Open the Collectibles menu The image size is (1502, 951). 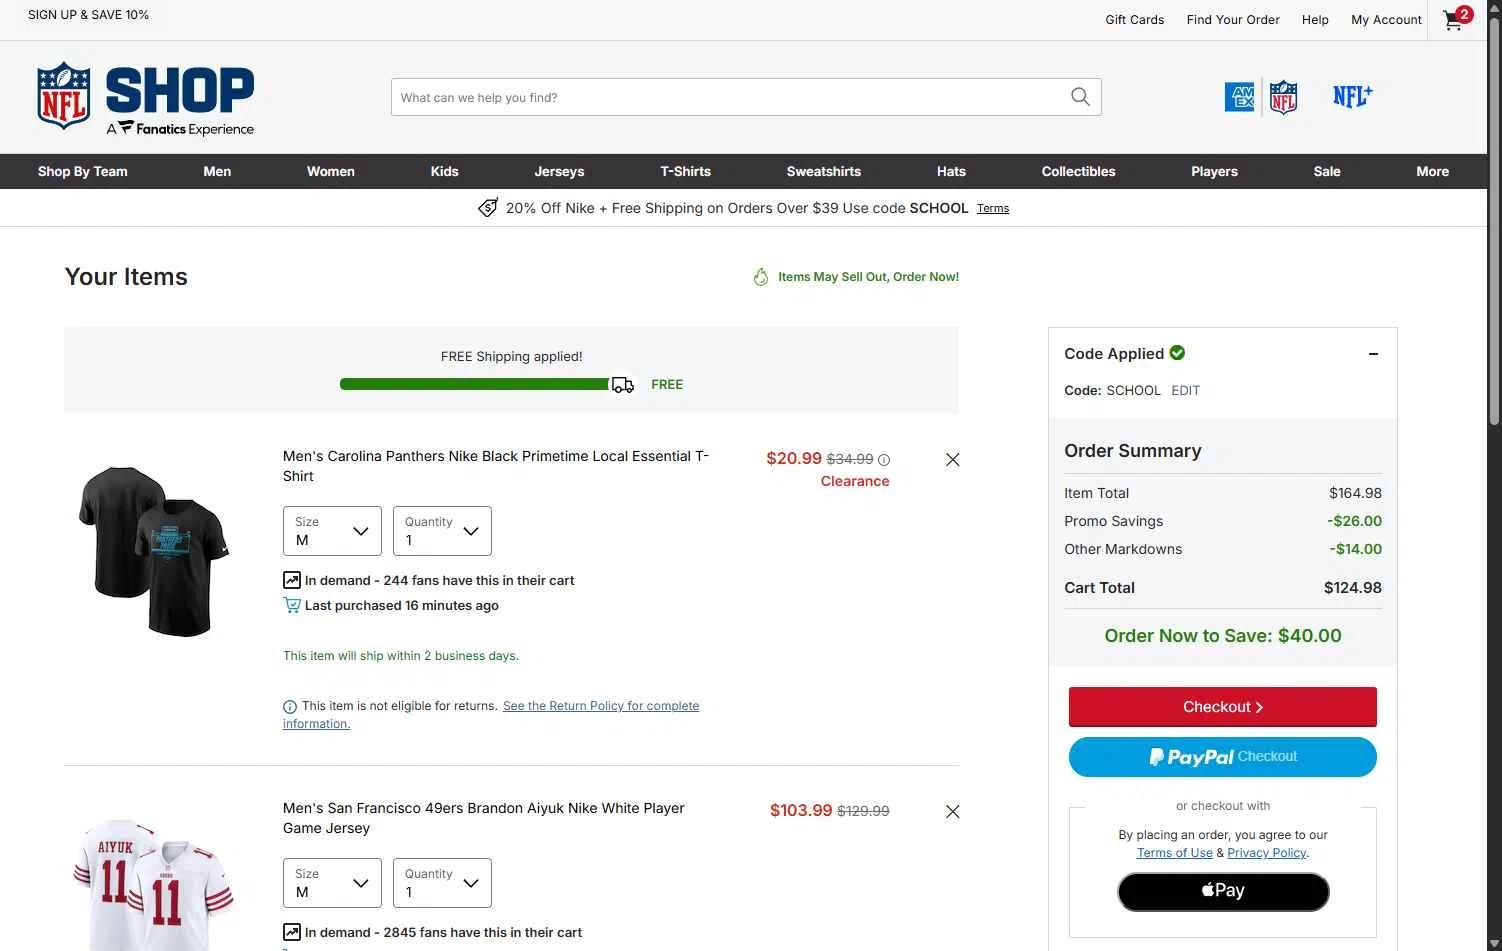(1078, 171)
